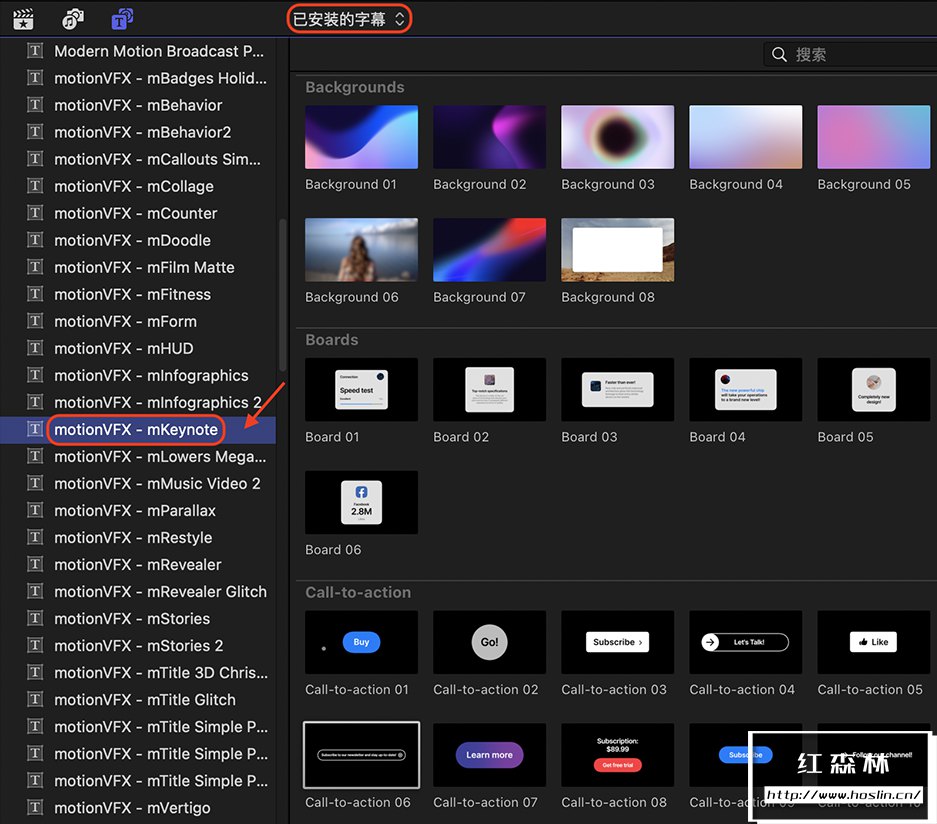Click the T icon beside motionVFX - mFitness
Image resolution: width=937 pixels, height=824 pixels.
pyautogui.click(x=35, y=294)
